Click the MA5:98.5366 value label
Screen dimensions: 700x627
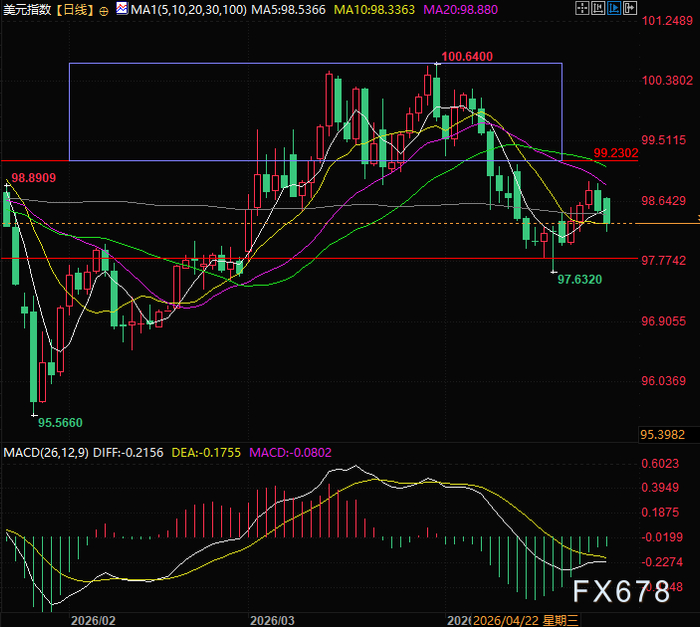click(x=288, y=9)
